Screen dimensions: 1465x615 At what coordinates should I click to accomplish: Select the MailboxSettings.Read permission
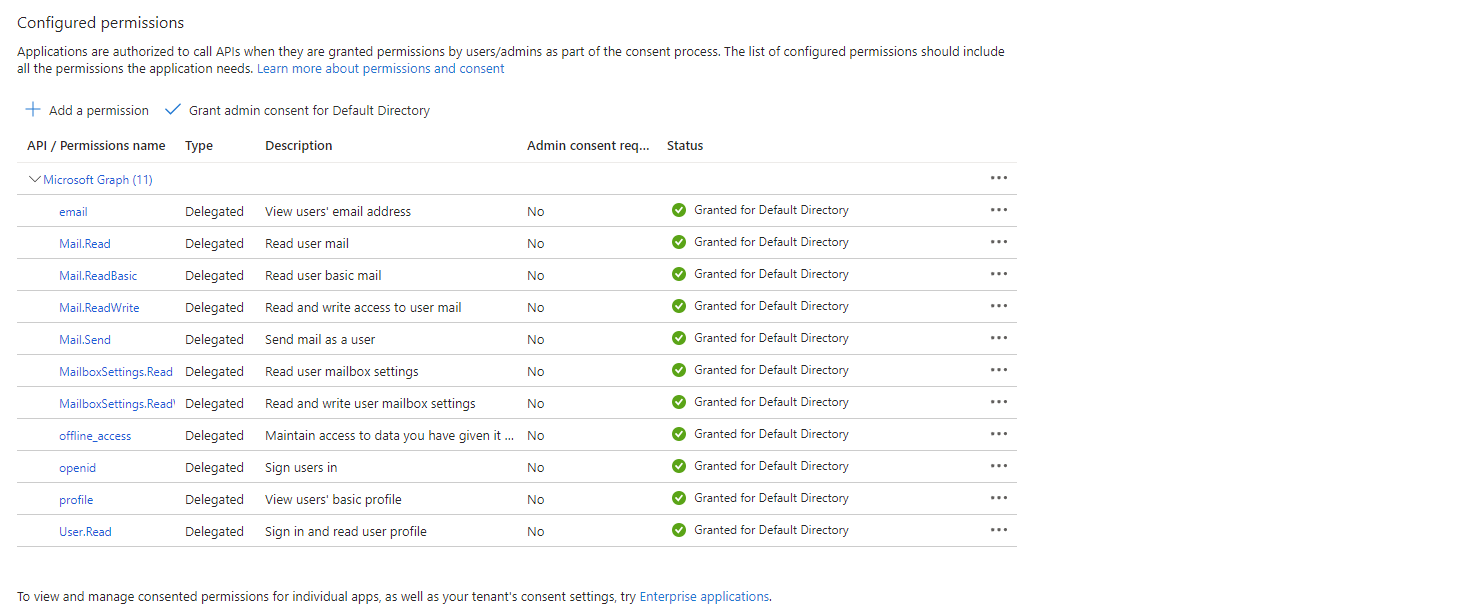click(x=115, y=372)
